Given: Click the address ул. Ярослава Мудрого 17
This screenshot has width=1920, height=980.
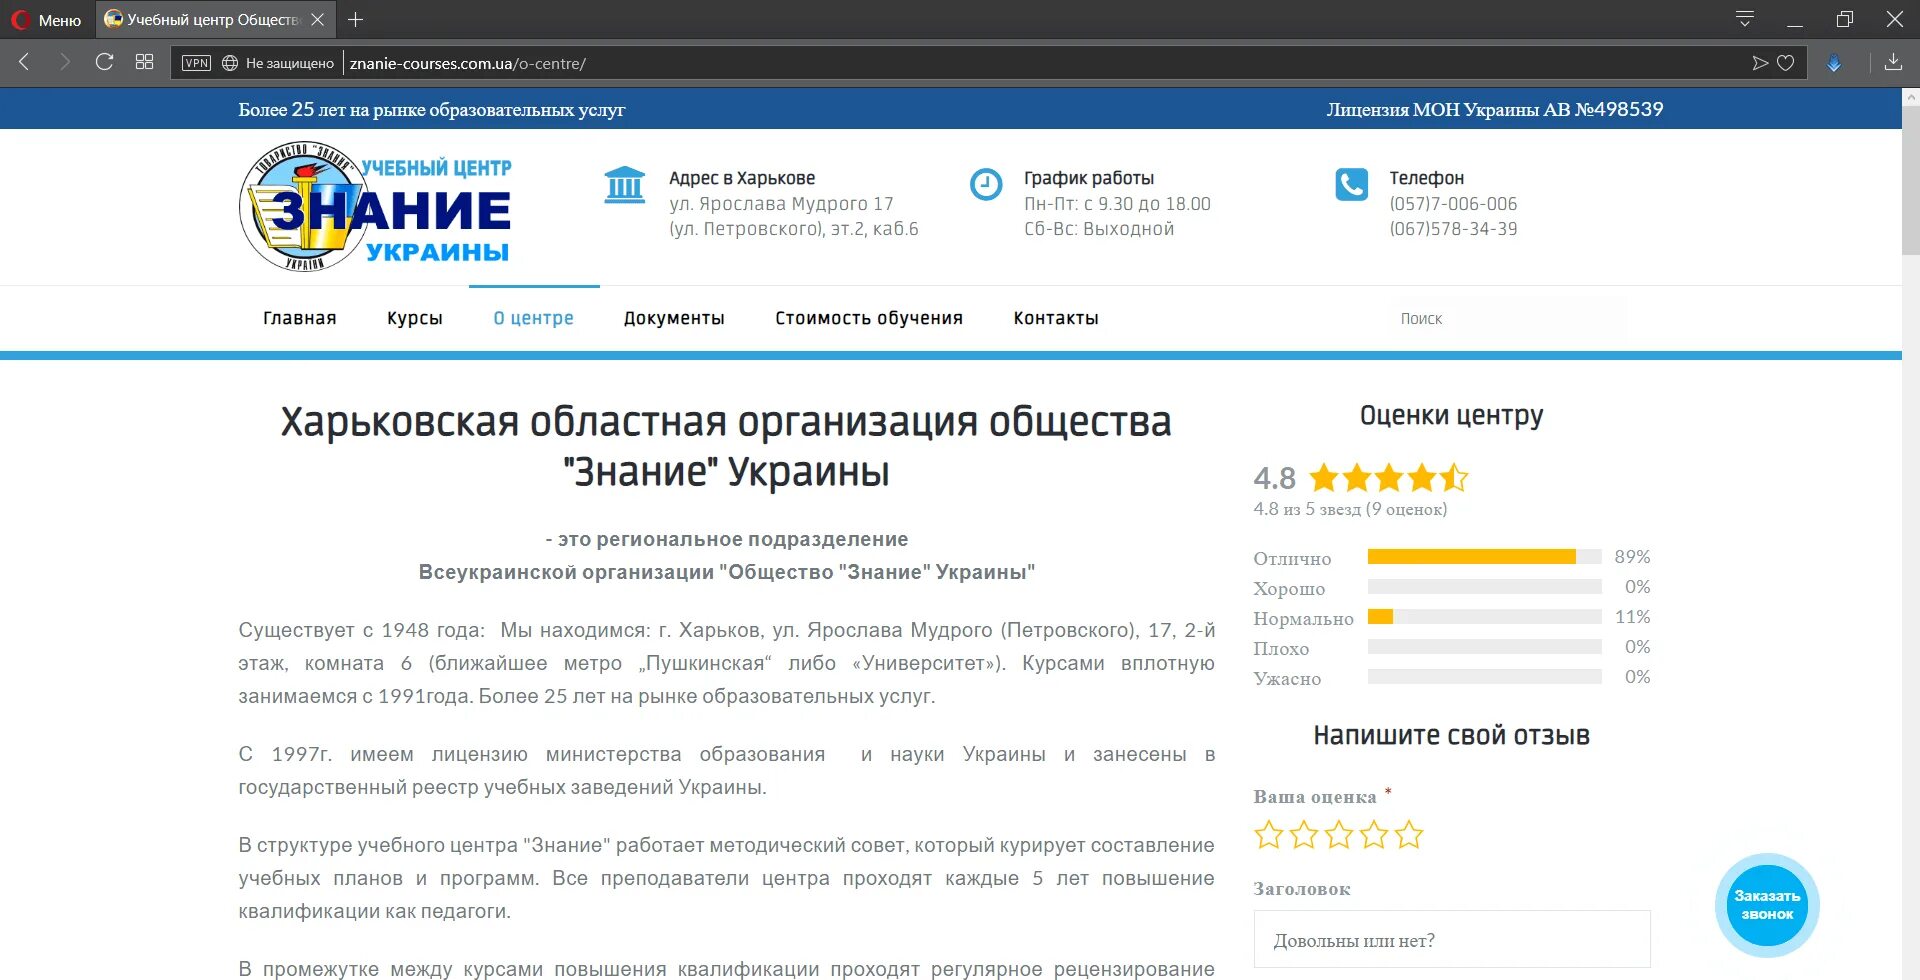Looking at the screenshot, I should click(781, 204).
